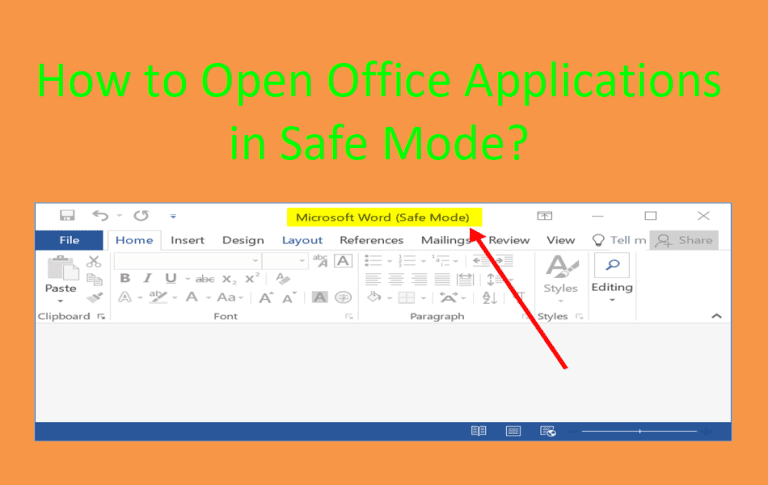This screenshot has height=485, width=768.
Task: Collapse the ribbon with the chevron
Action: [716, 316]
